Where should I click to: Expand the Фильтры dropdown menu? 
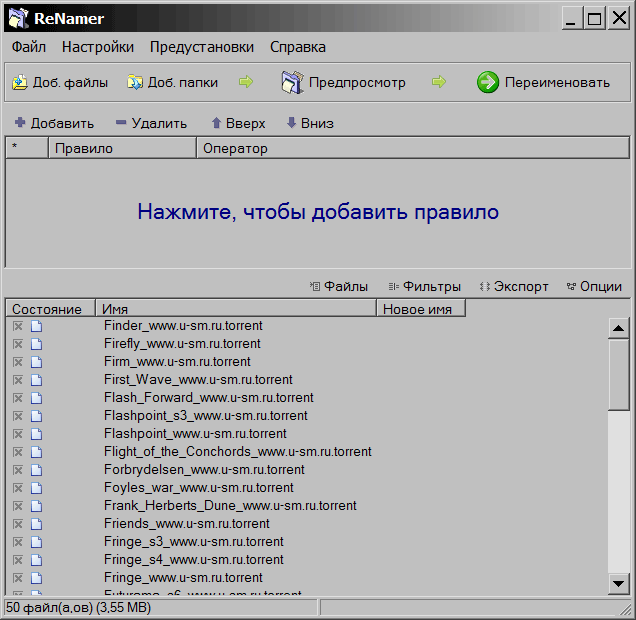[x=424, y=286]
